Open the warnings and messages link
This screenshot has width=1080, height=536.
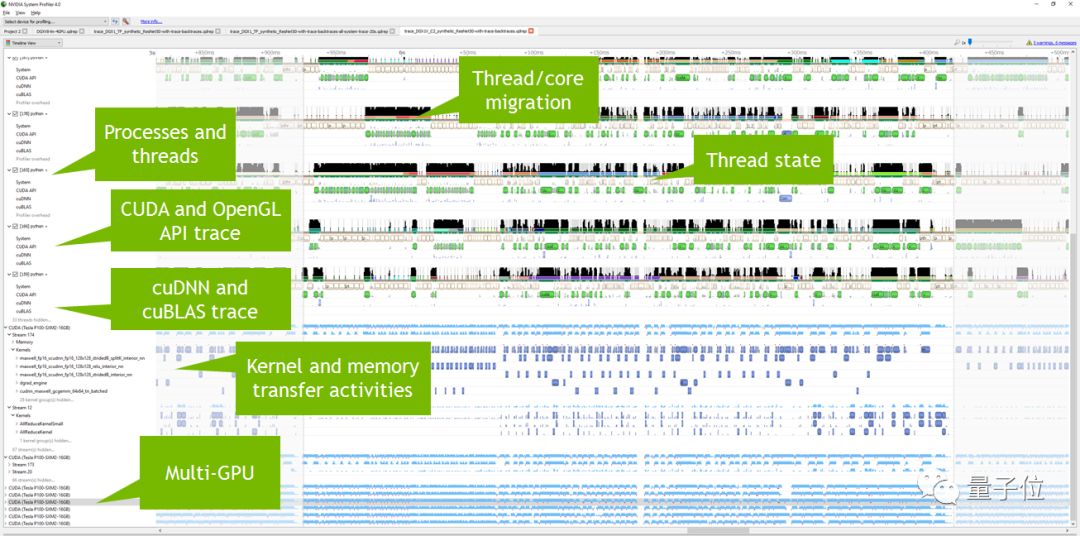[x=1055, y=43]
